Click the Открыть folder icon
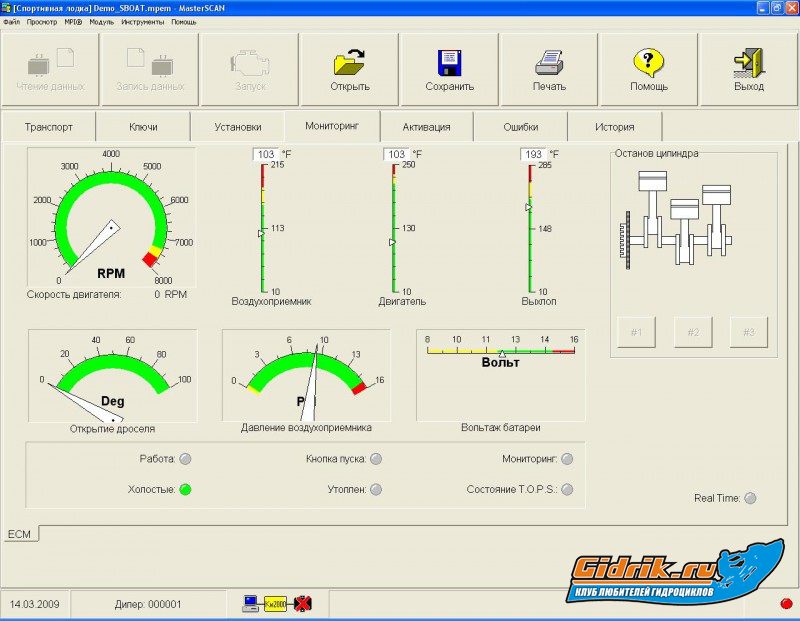This screenshot has width=800, height=621. (x=349, y=62)
